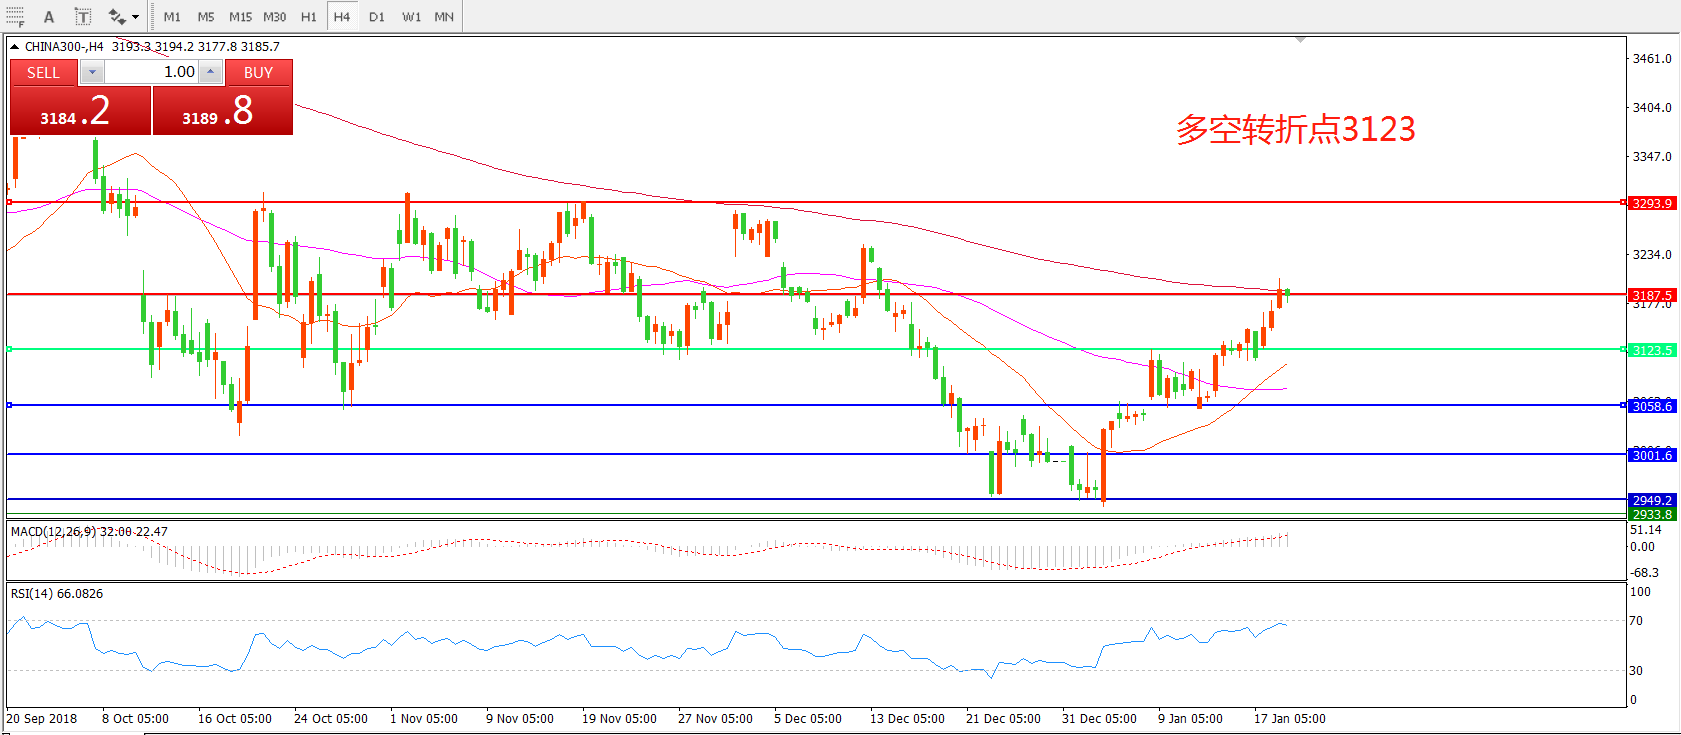
Task: Choose the D1 daily timeframe
Action: pyautogui.click(x=377, y=17)
